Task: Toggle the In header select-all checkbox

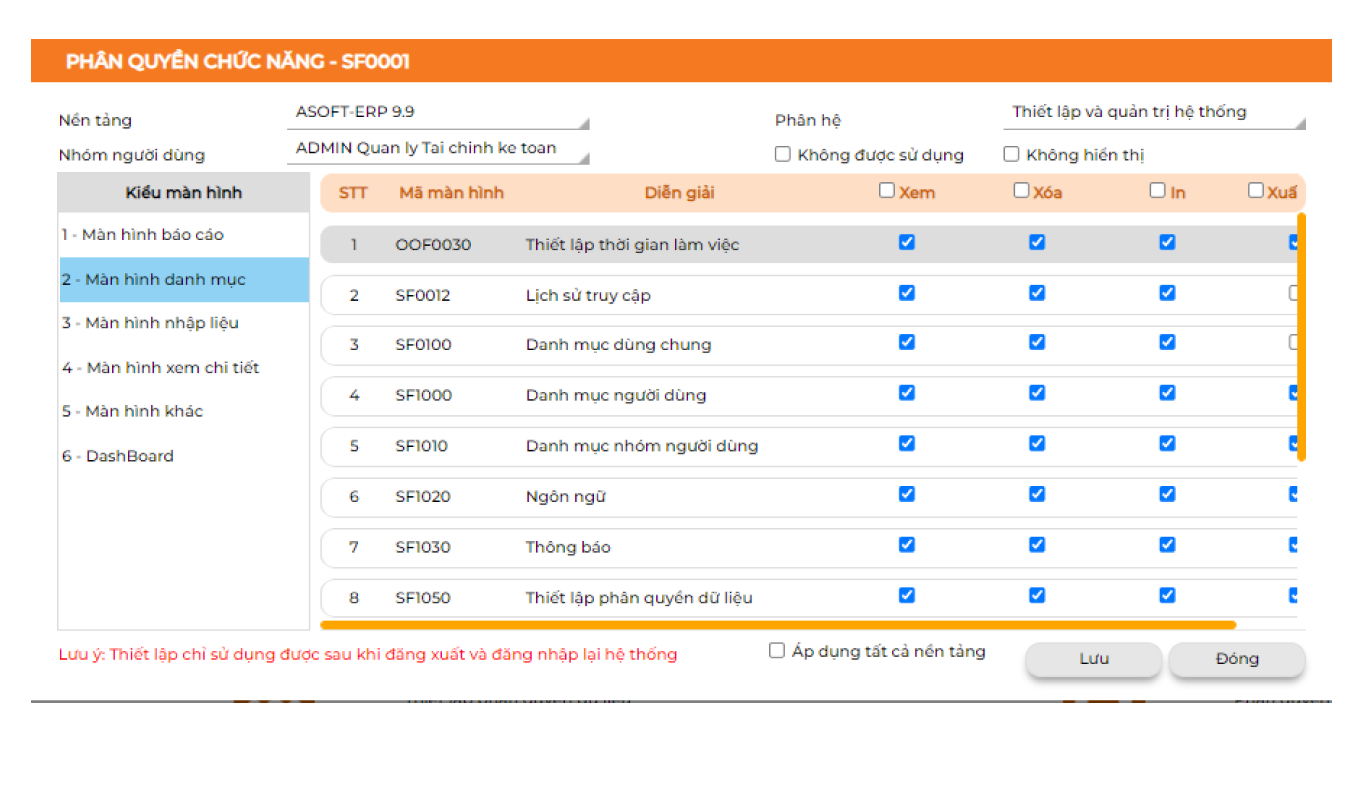Action: (x=1157, y=190)
